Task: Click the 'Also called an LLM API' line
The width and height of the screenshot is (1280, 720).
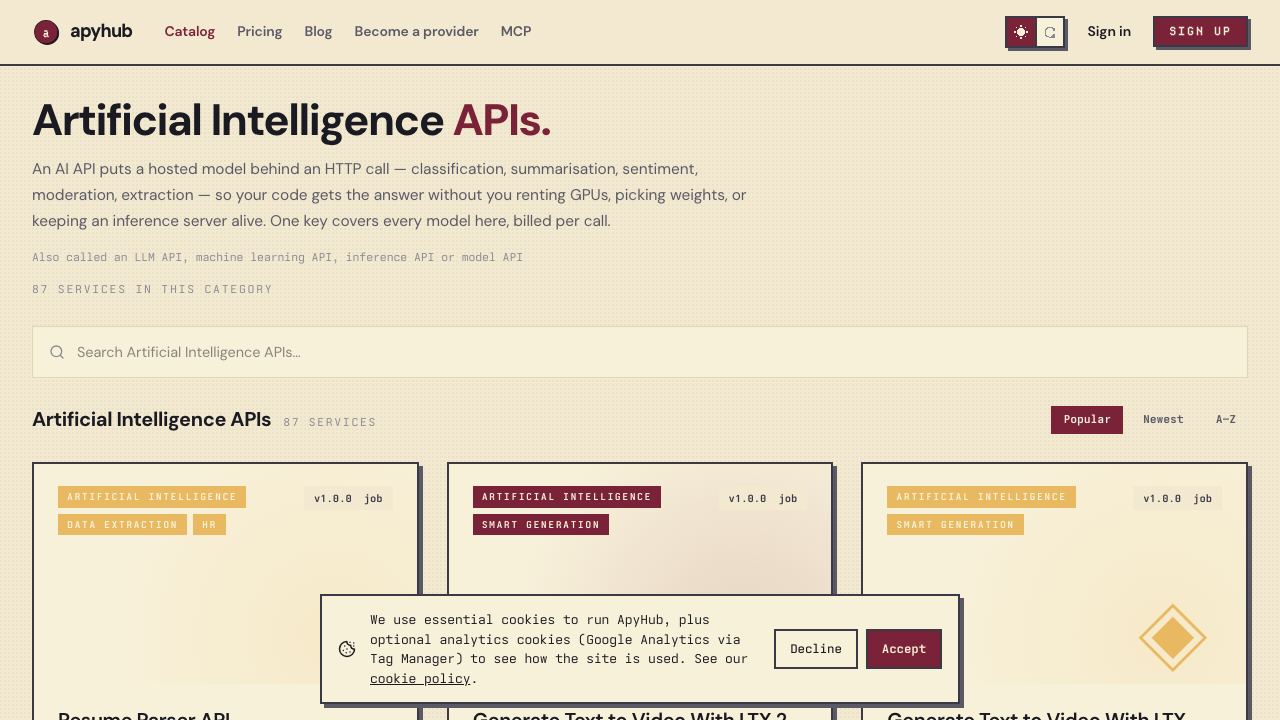Action: point(277,257)
